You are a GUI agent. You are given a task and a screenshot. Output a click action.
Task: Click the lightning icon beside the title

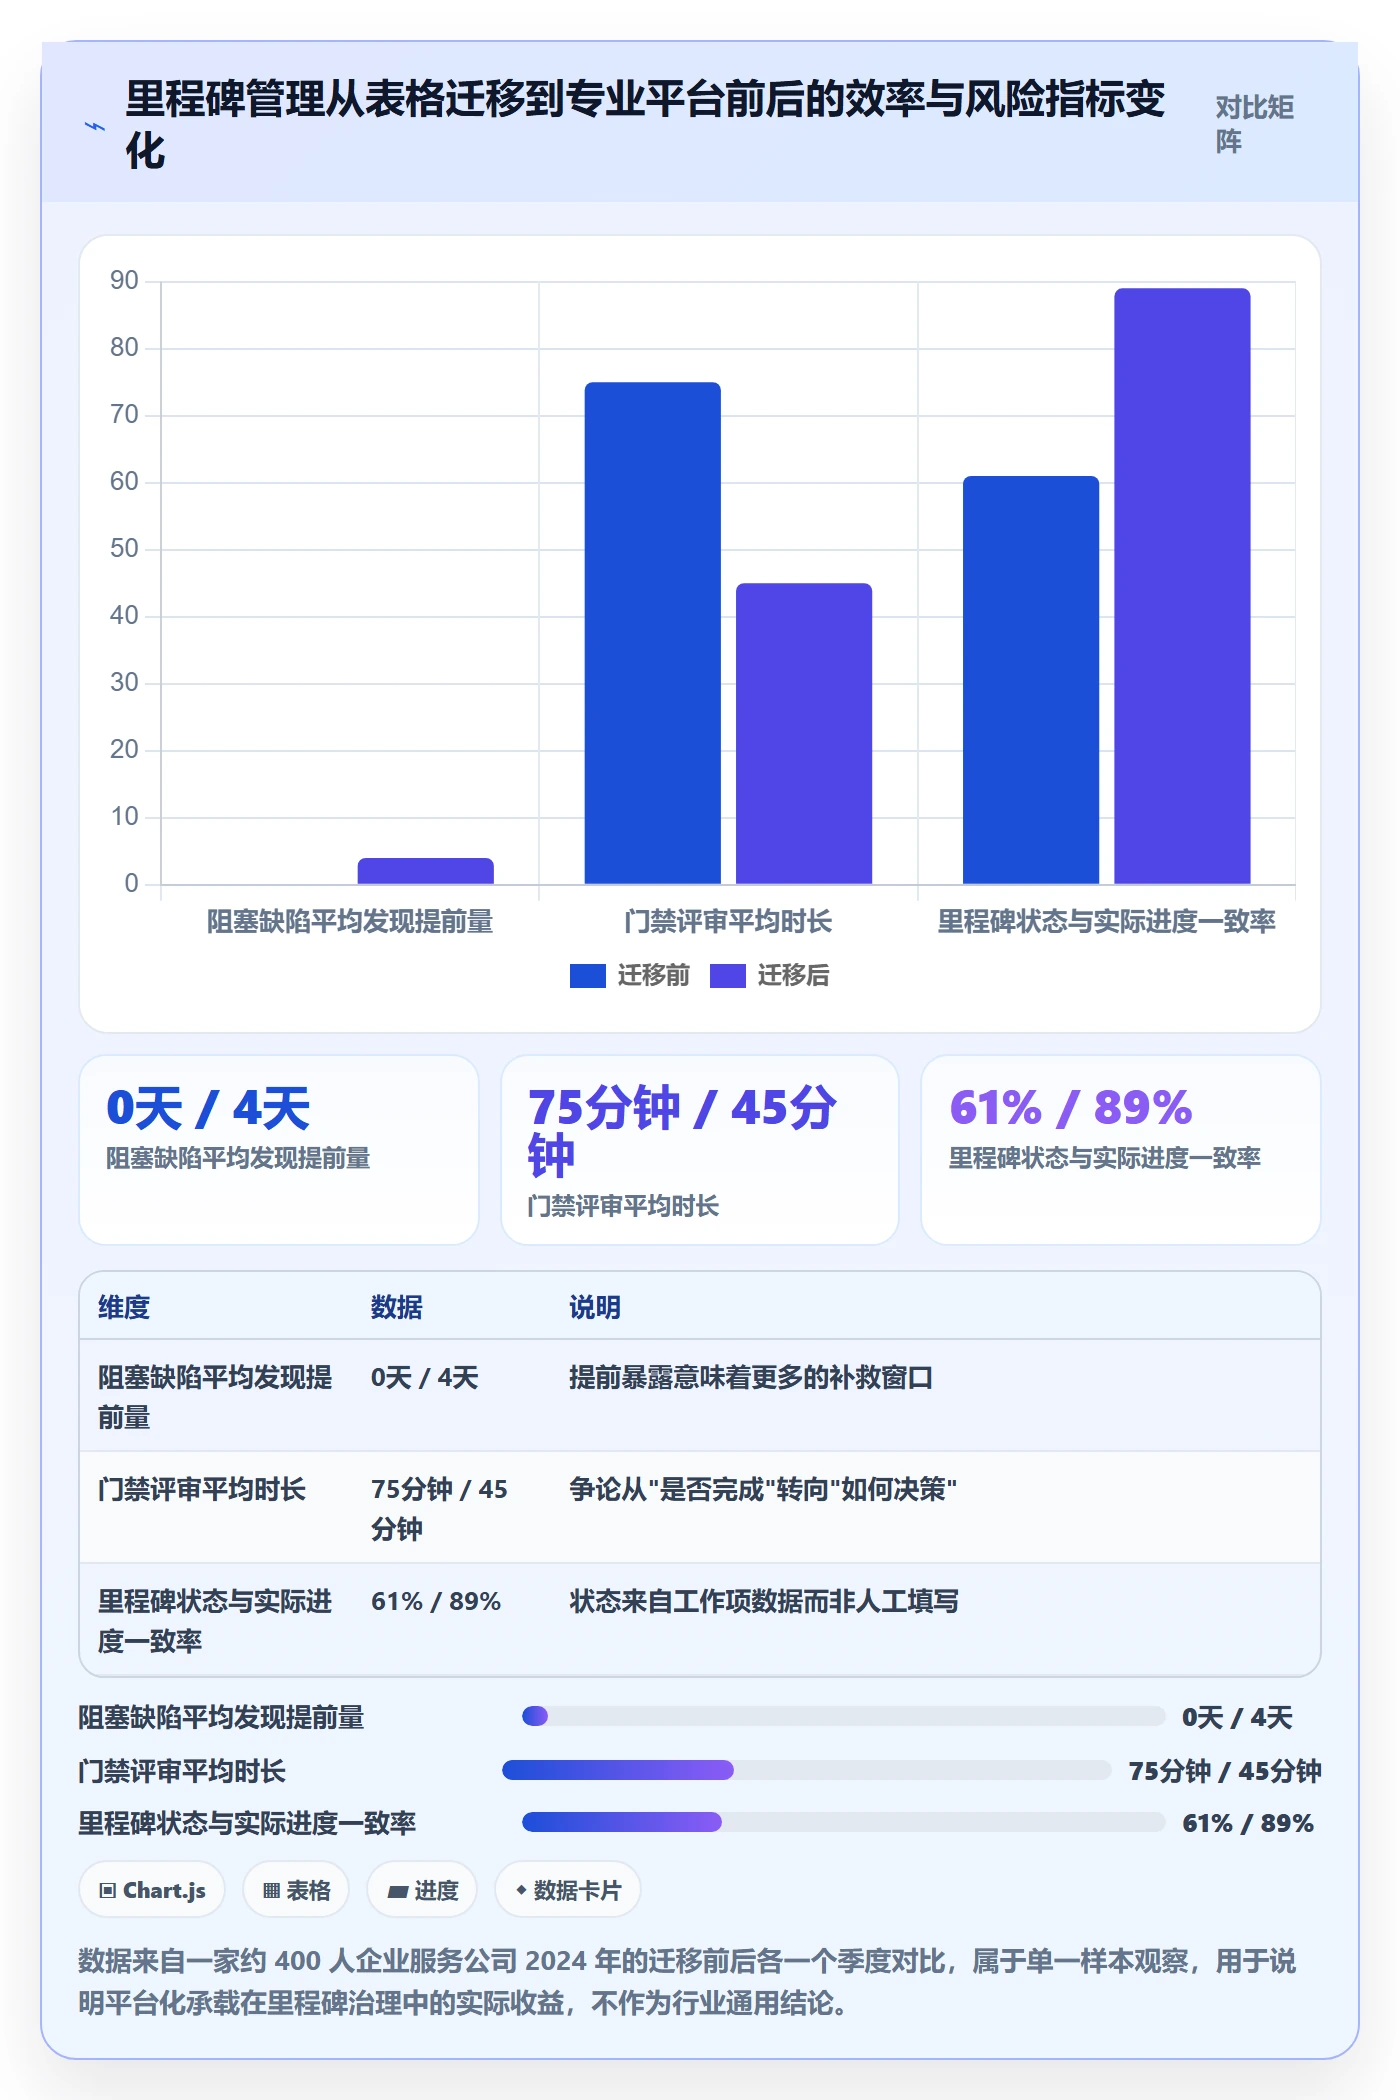(95, 126)
